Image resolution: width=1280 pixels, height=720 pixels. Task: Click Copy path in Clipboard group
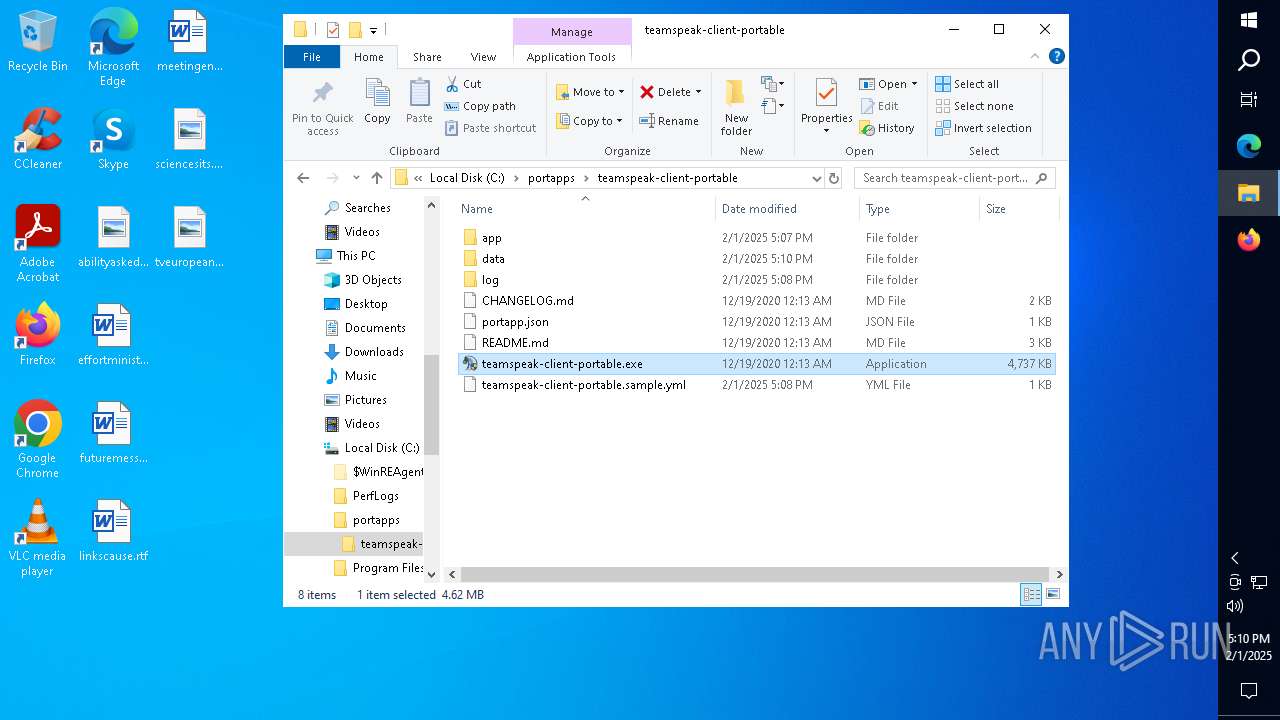point(480,106)
